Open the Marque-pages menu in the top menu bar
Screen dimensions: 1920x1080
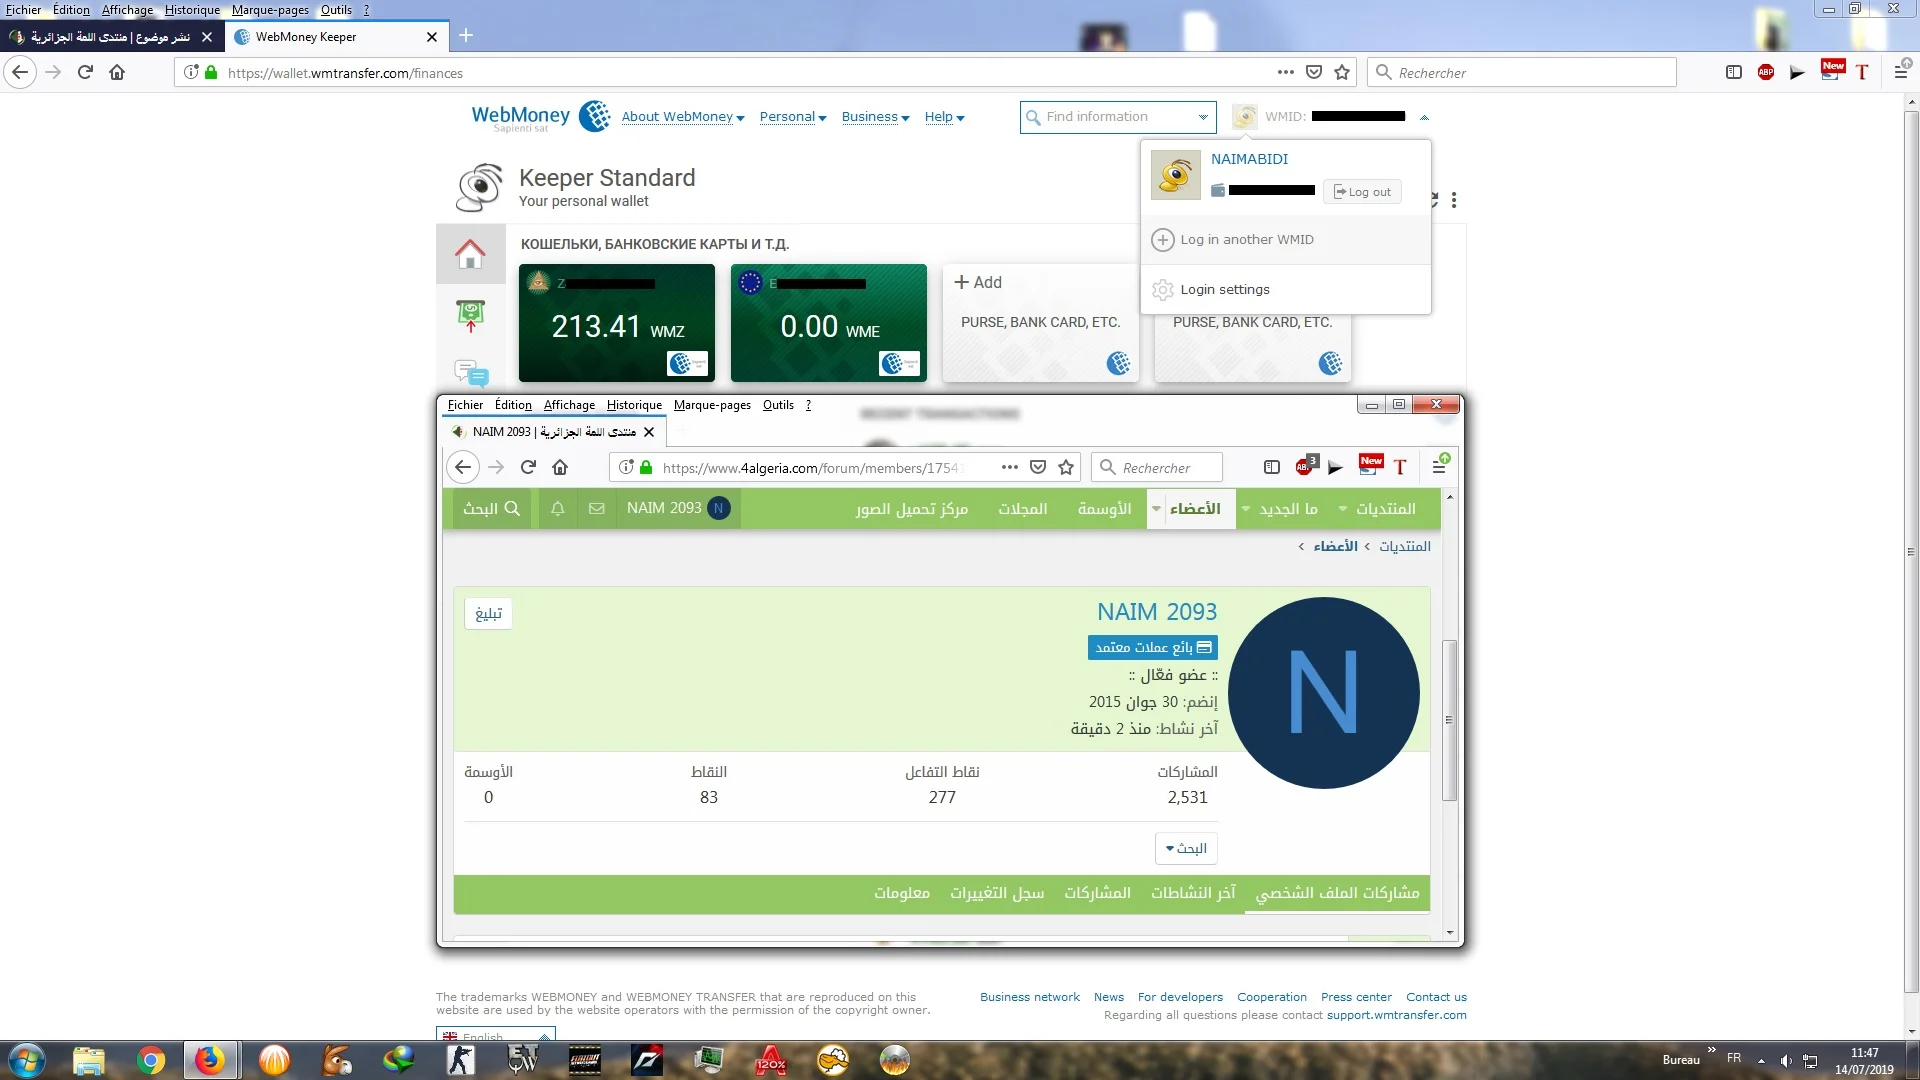[270, 10]
